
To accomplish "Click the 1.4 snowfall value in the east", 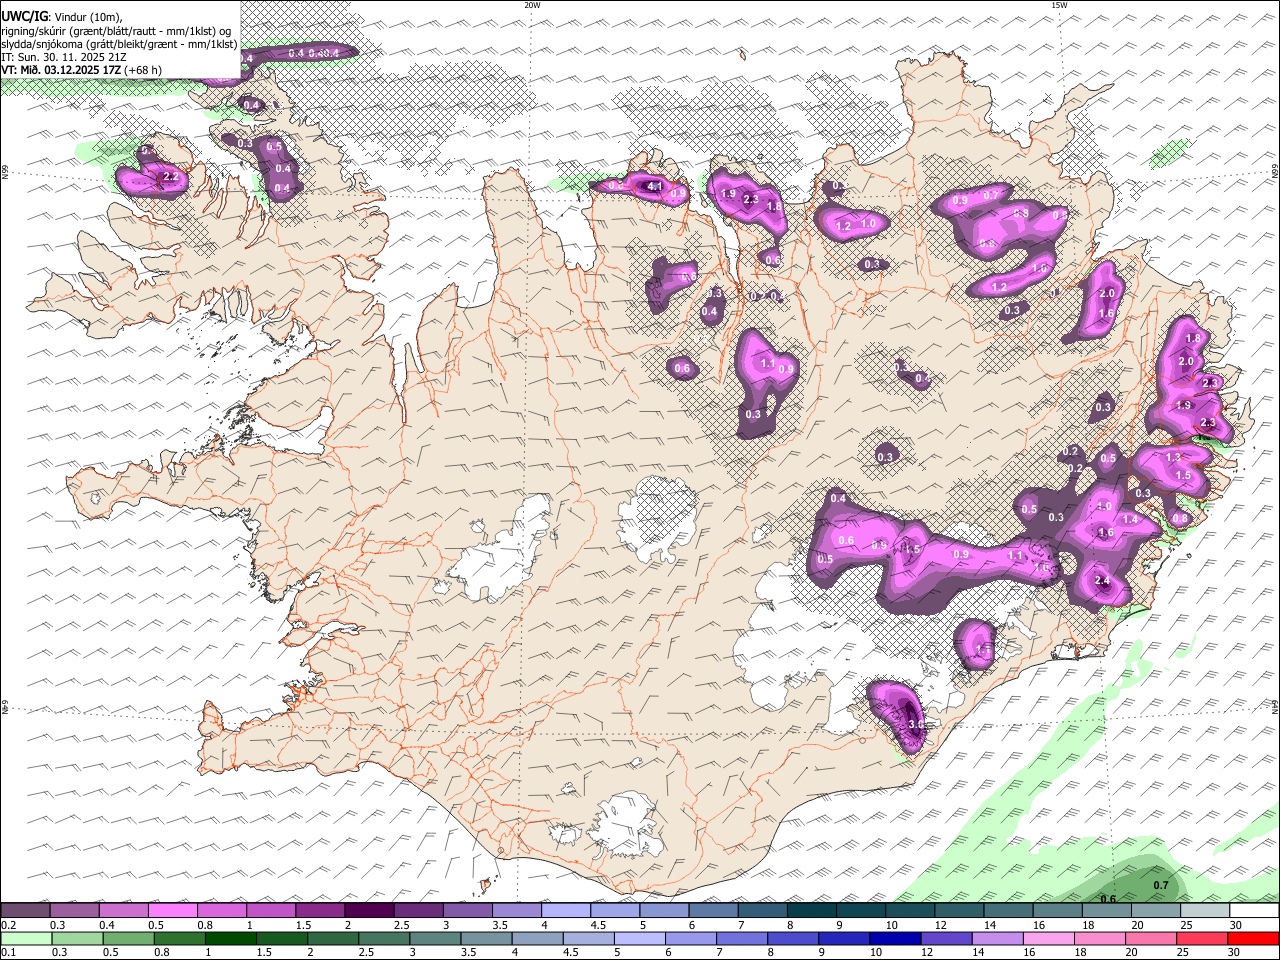I will [x=1131, y=520].
